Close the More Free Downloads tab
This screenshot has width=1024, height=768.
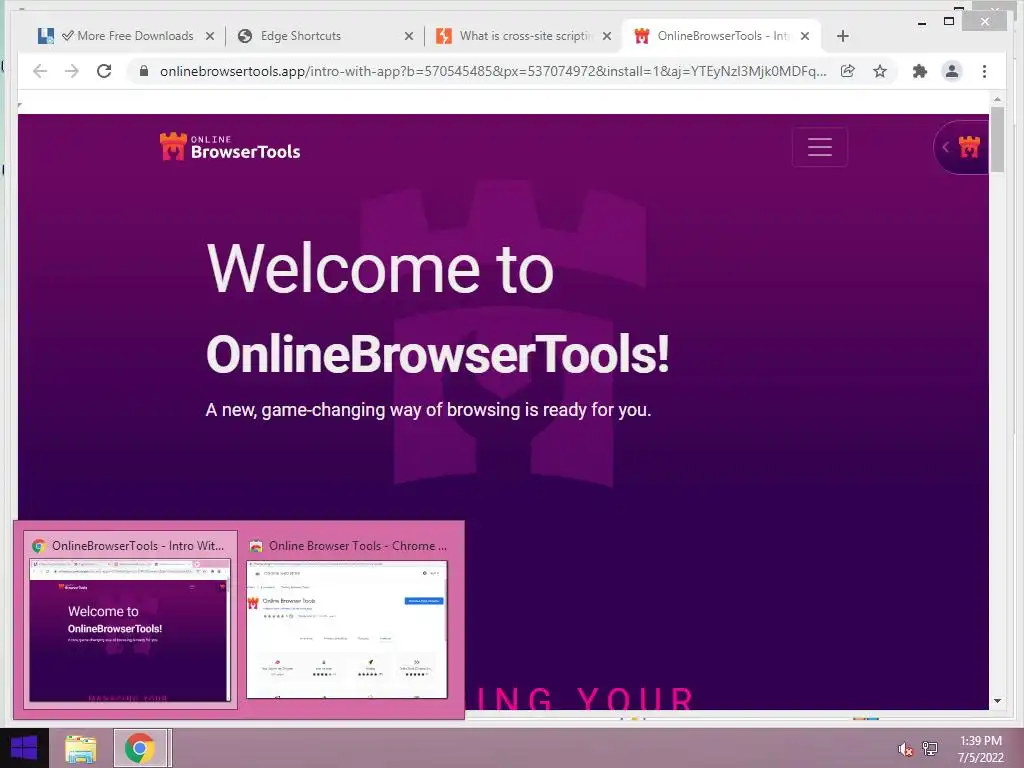click(x=210, y=36)
